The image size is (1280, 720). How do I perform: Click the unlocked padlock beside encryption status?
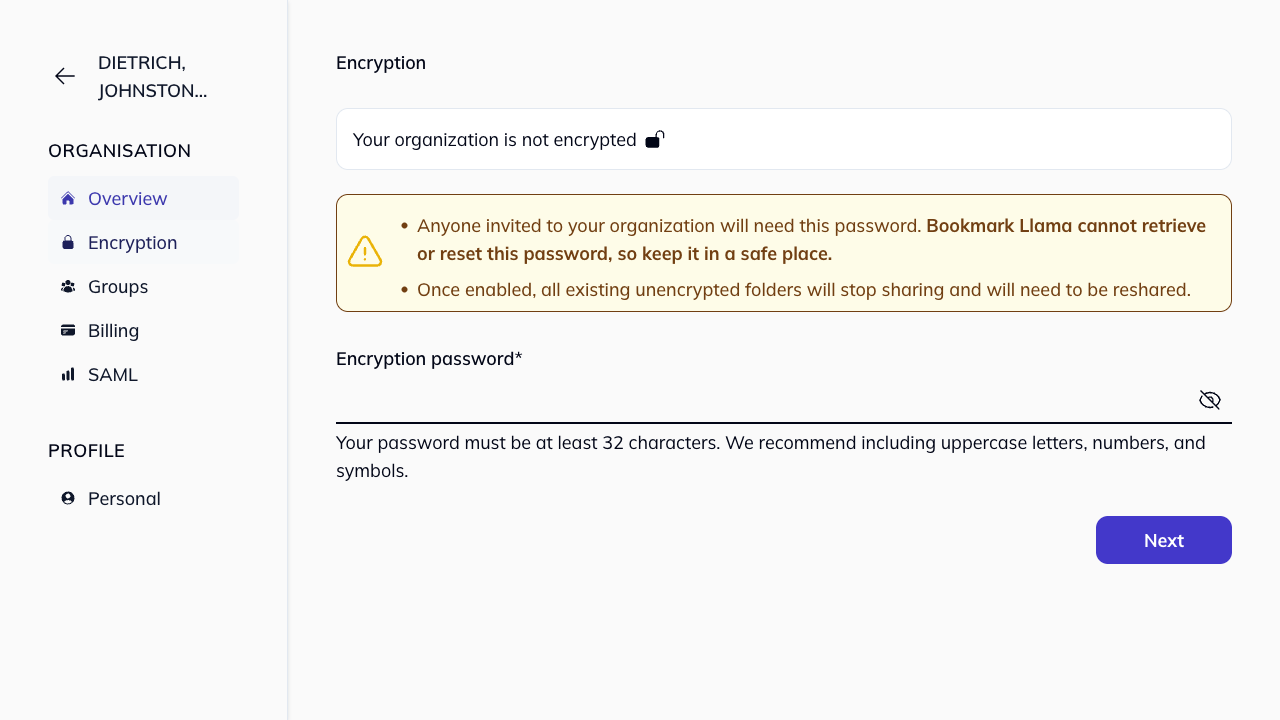[655, 139]
